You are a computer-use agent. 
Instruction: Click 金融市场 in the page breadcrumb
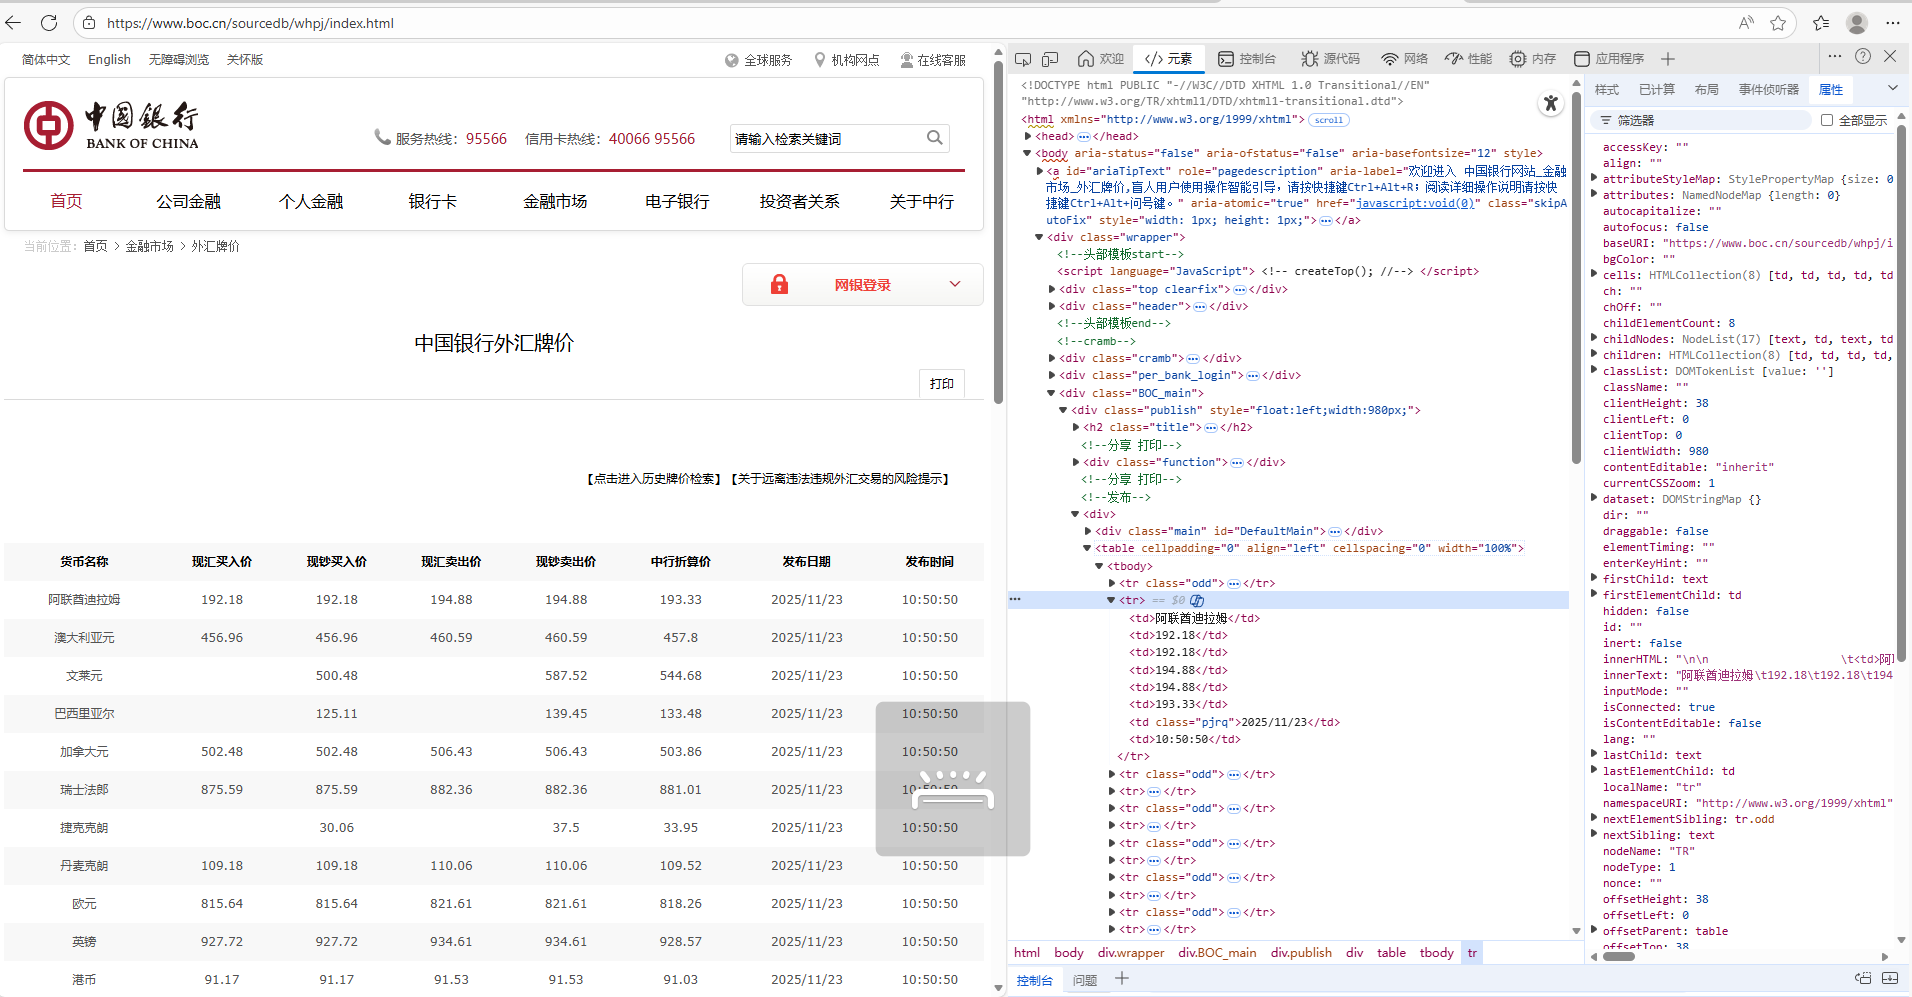(x=150, y=246)
